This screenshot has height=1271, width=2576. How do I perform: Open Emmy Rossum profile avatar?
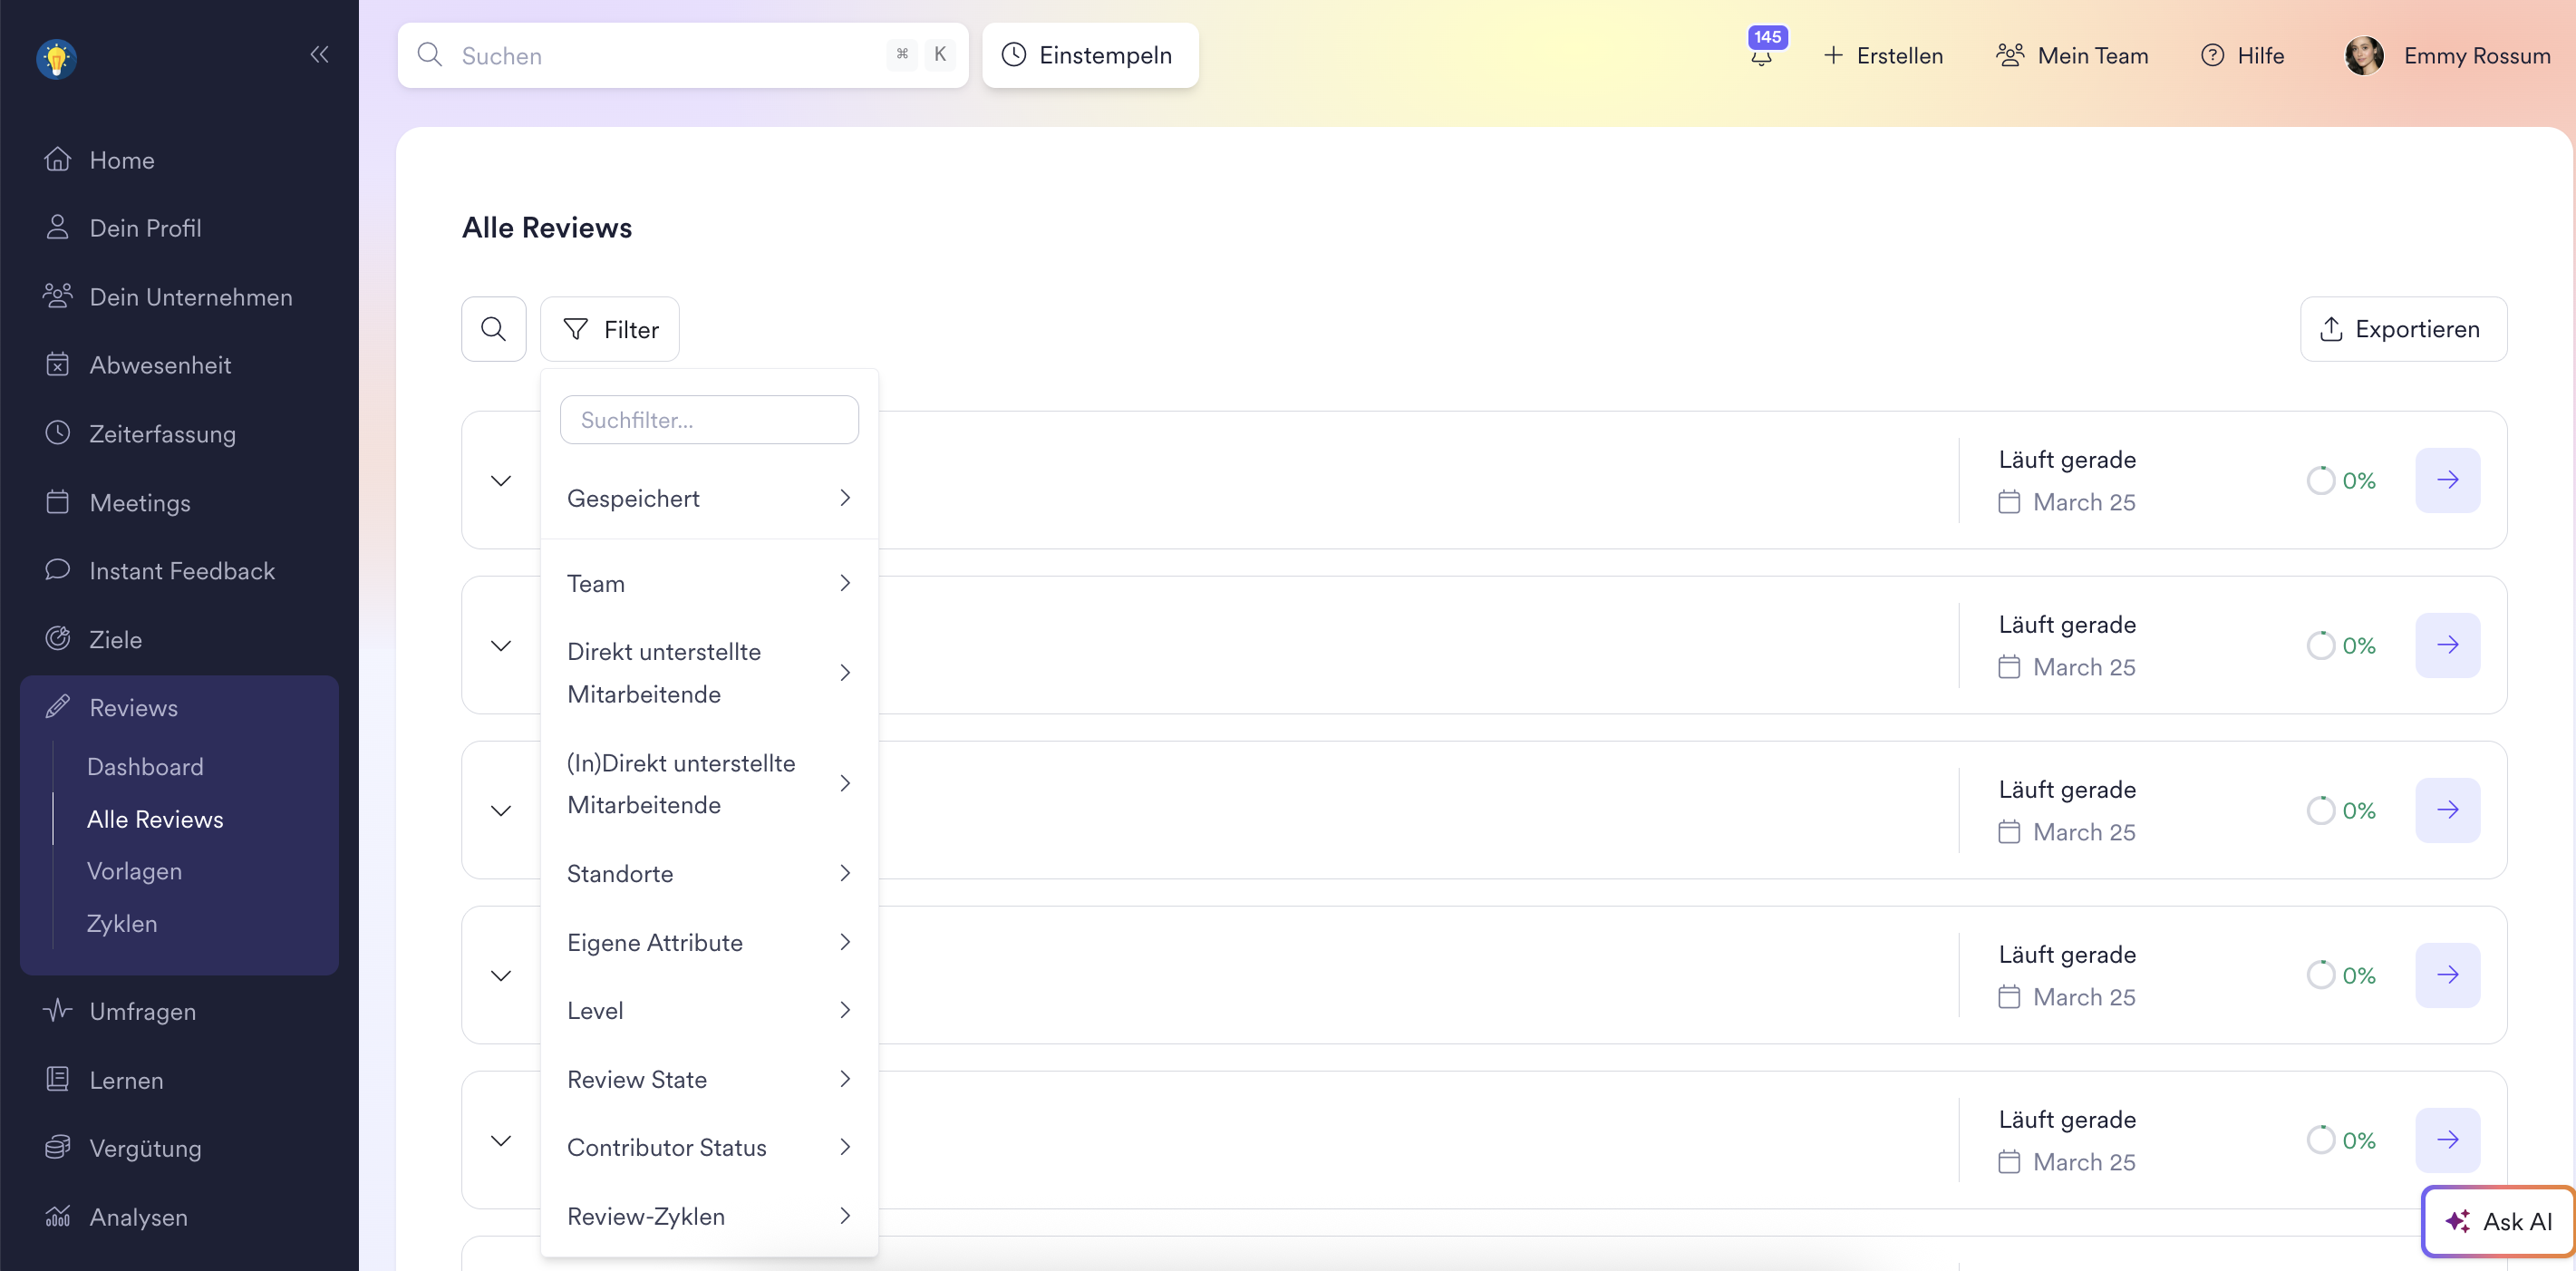coord(2364,55)
